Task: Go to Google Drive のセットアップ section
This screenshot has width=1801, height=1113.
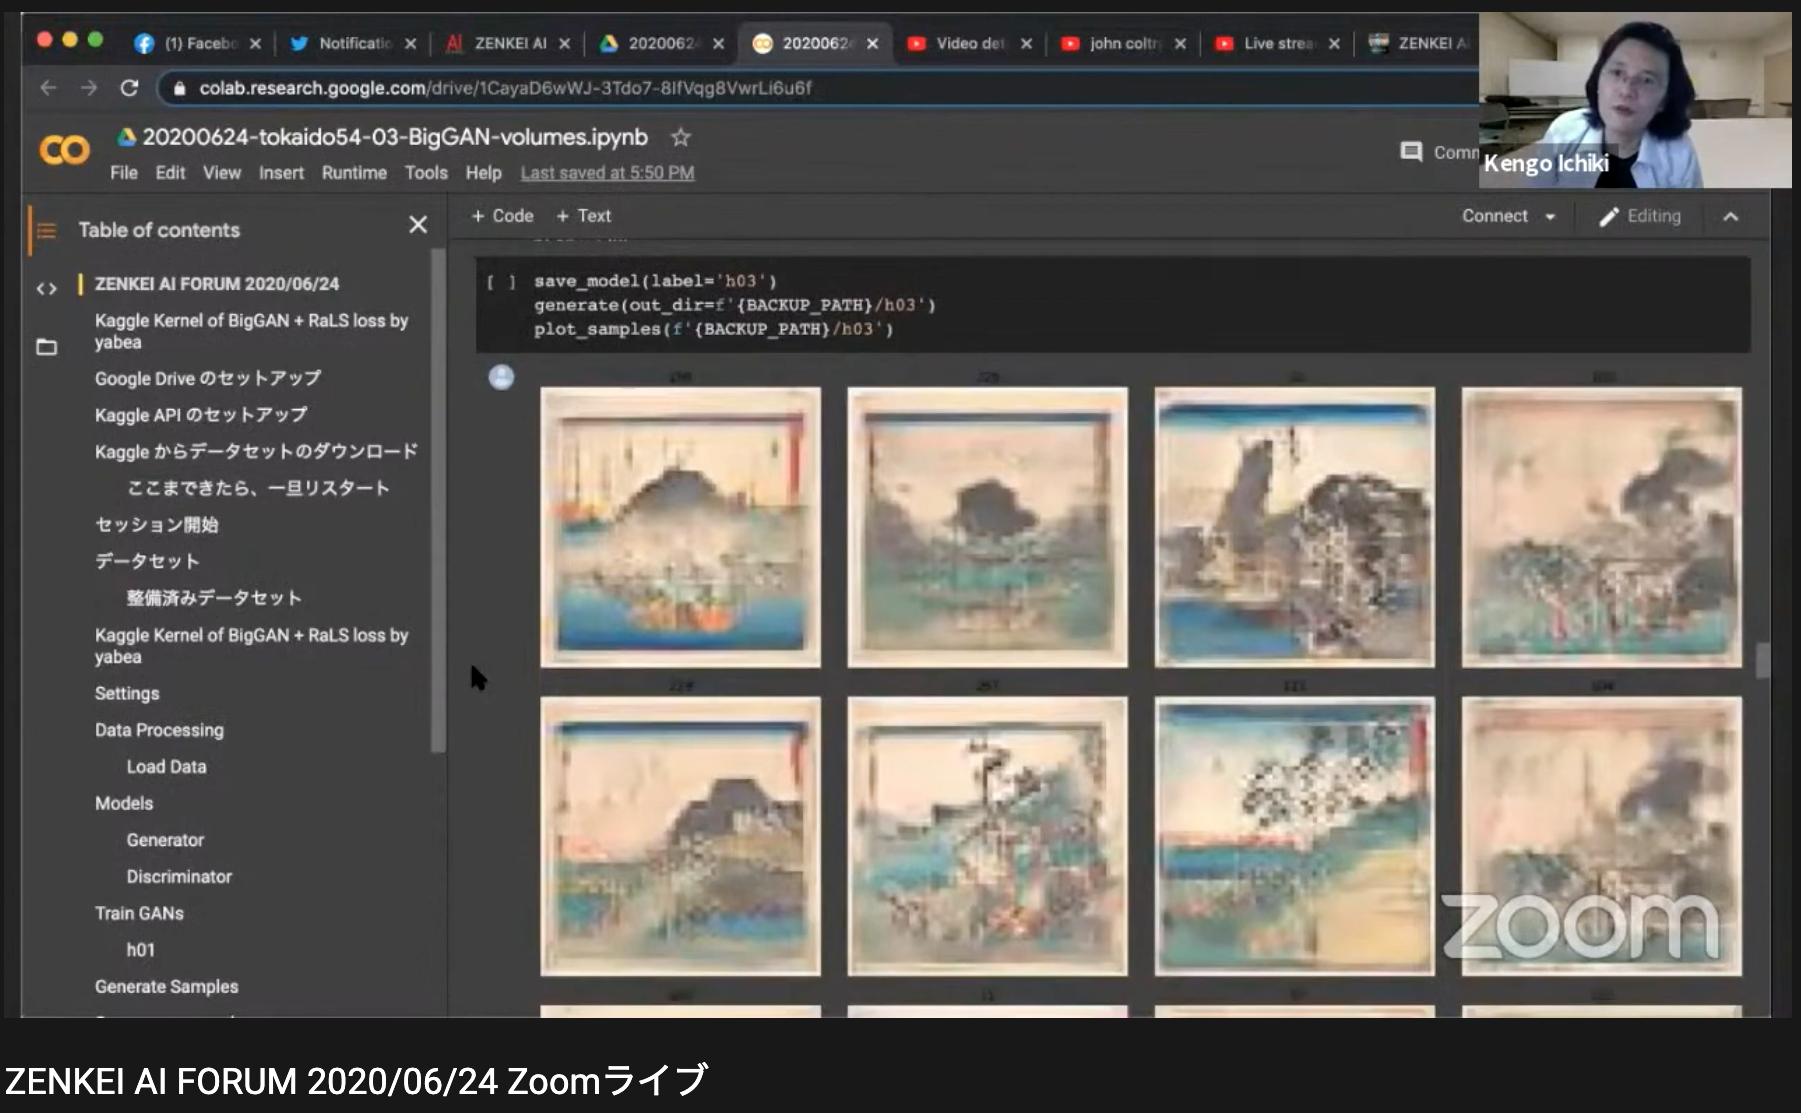Action: point(208,379)
